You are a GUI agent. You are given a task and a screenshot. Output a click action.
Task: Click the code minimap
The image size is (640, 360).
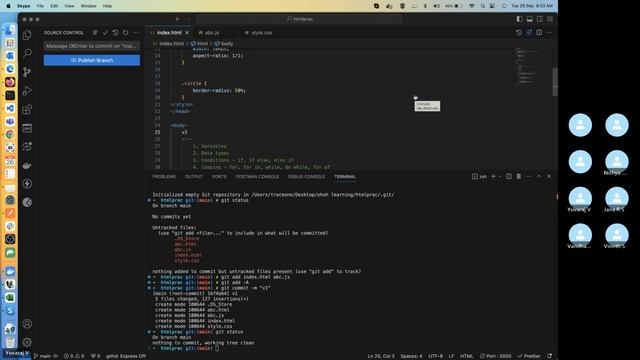[531, 67]
